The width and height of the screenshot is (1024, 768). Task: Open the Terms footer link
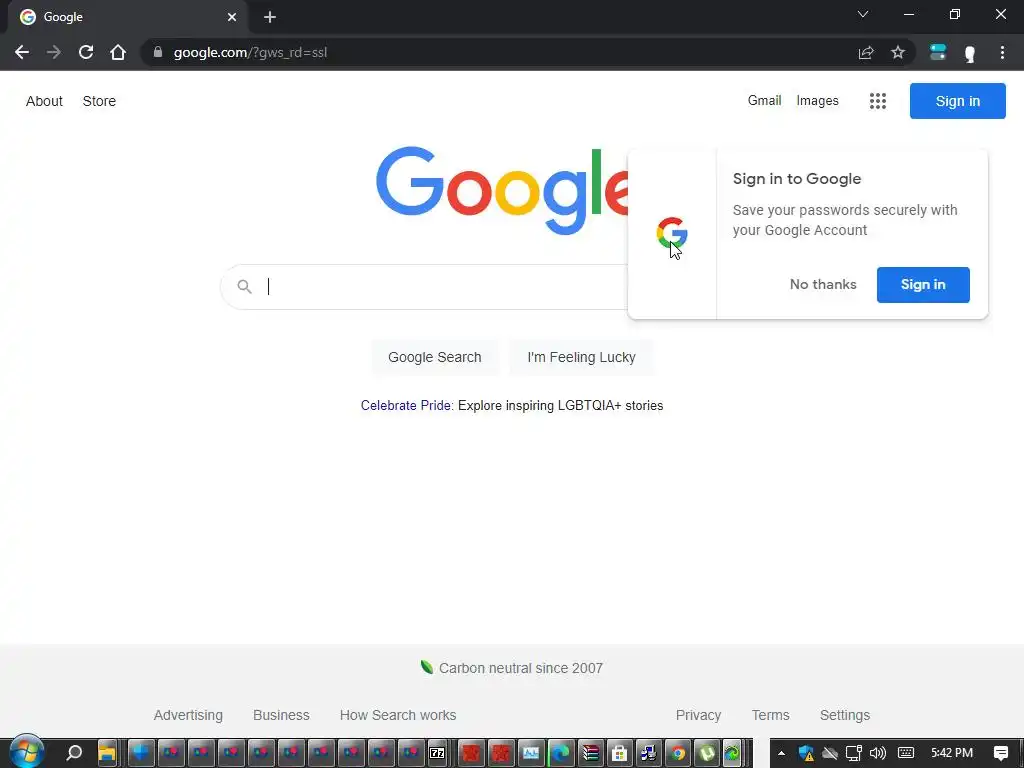tap(770, 715)
